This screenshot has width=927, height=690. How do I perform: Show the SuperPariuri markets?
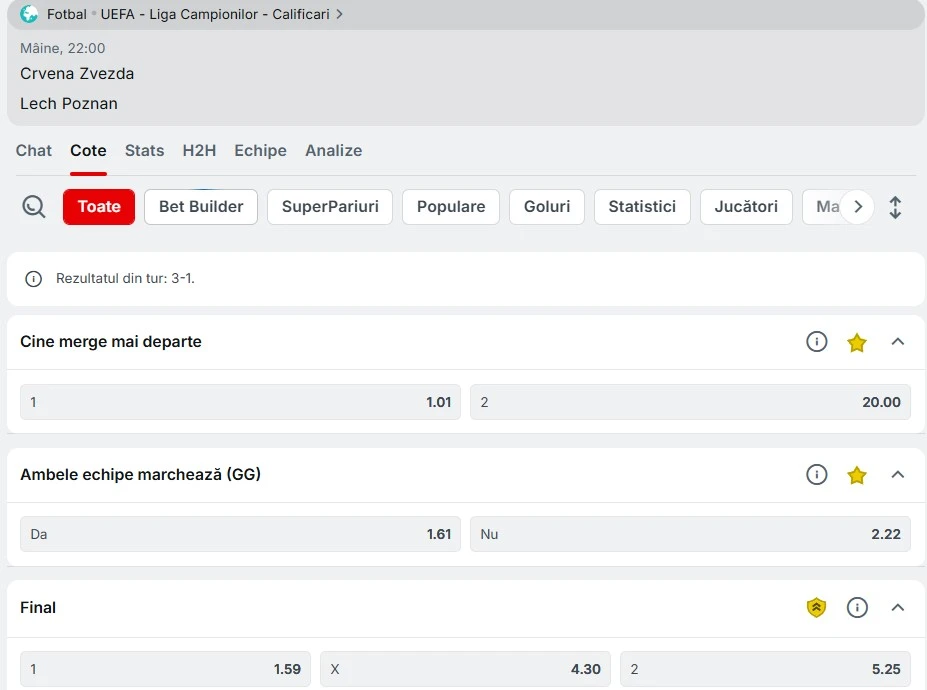330,207
